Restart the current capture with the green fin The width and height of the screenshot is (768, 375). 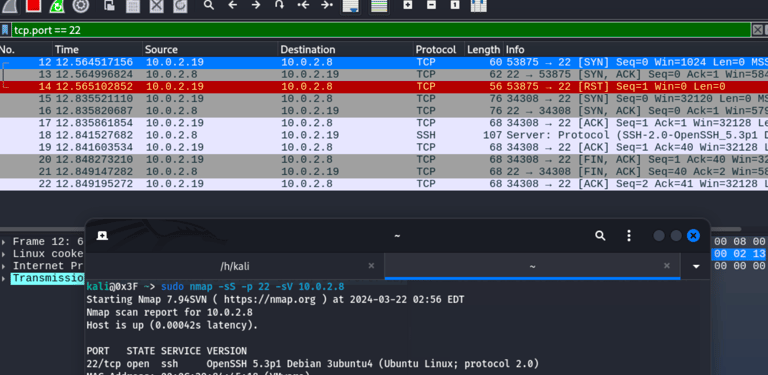57,5
